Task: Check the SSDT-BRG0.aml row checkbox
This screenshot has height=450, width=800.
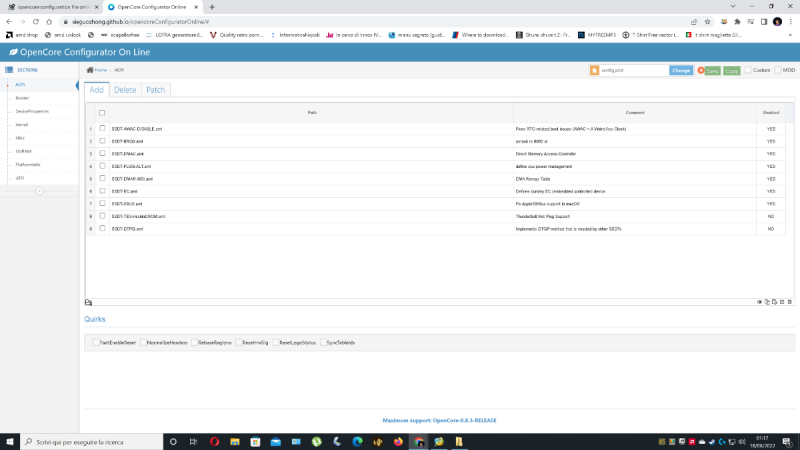Action: (x=102, y=141)
